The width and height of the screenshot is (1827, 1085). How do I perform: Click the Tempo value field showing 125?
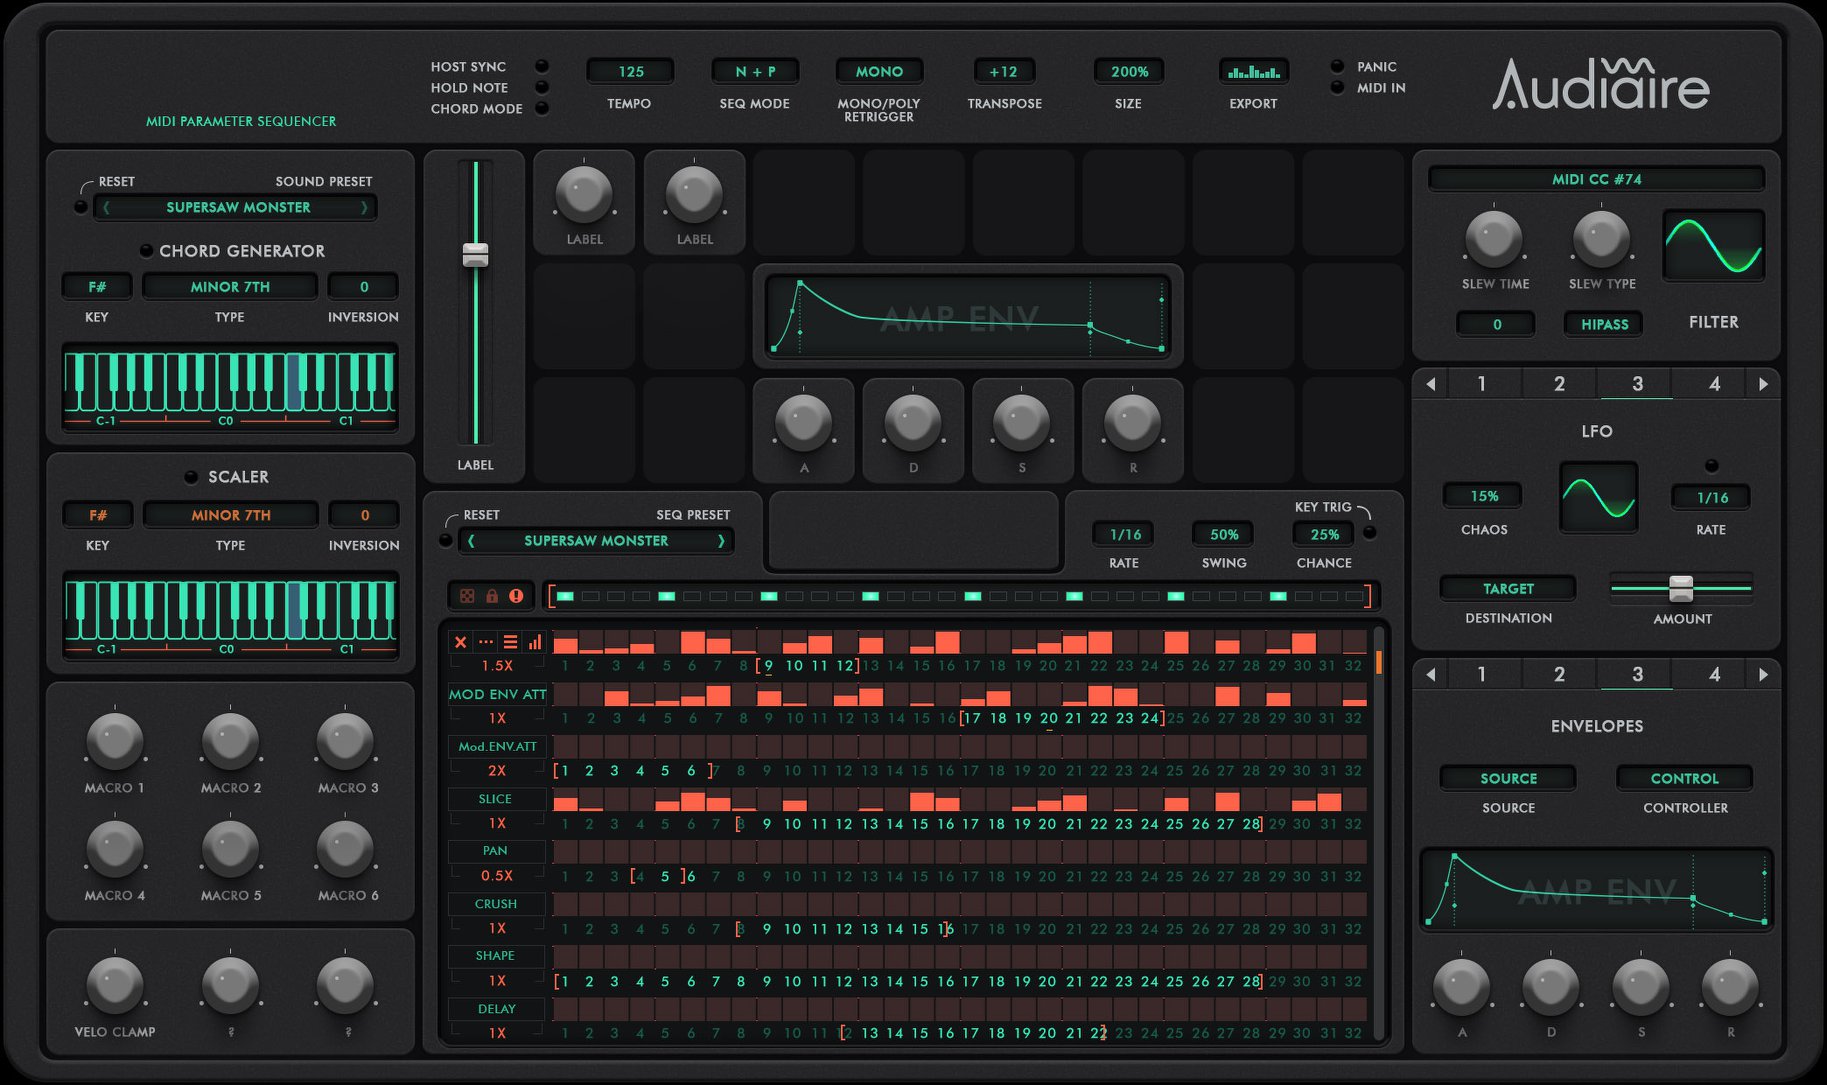coord(630,72)
